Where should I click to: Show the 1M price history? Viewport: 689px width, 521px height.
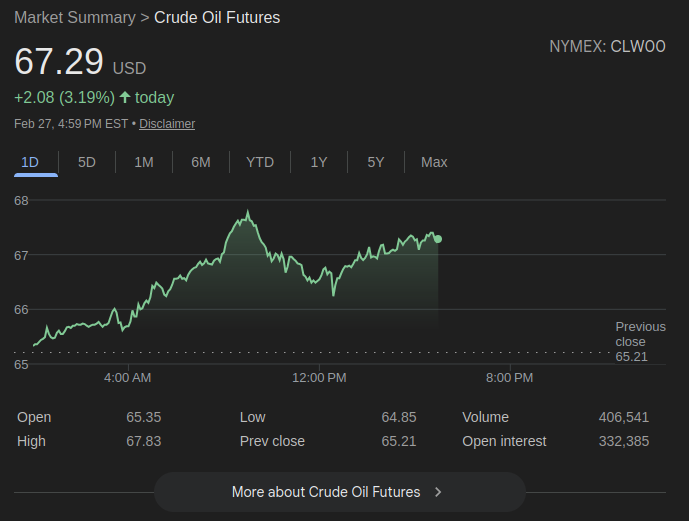point(144,162)
